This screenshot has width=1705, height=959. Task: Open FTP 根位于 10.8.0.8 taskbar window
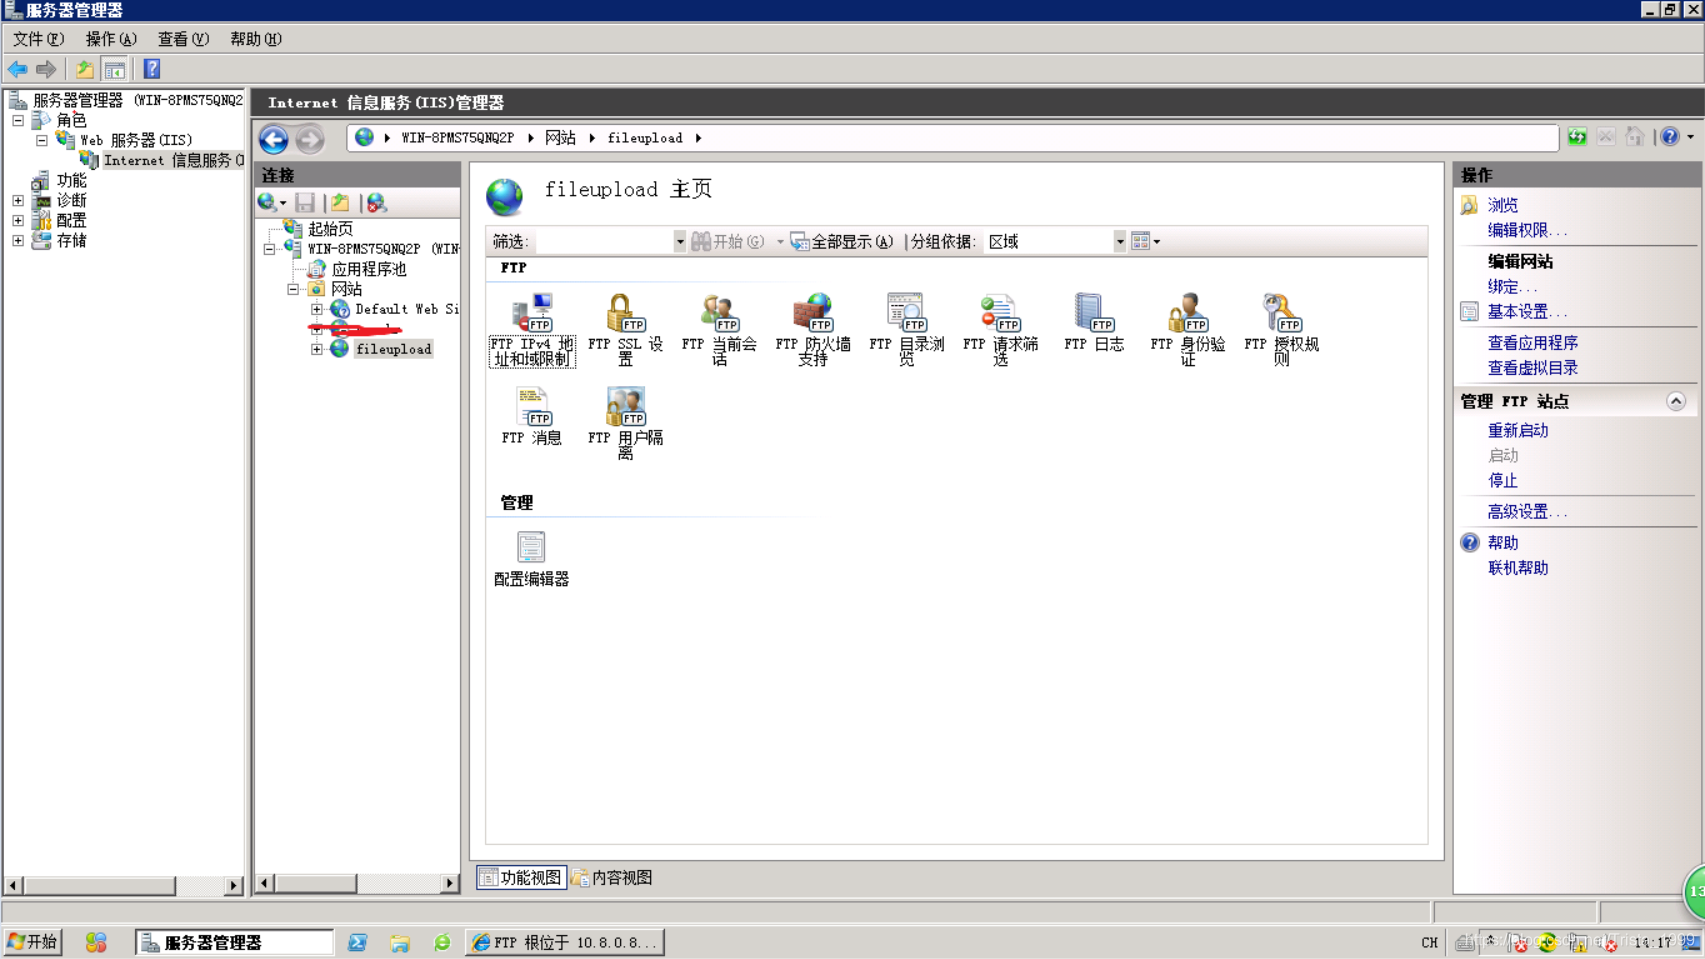pos(564,942)
